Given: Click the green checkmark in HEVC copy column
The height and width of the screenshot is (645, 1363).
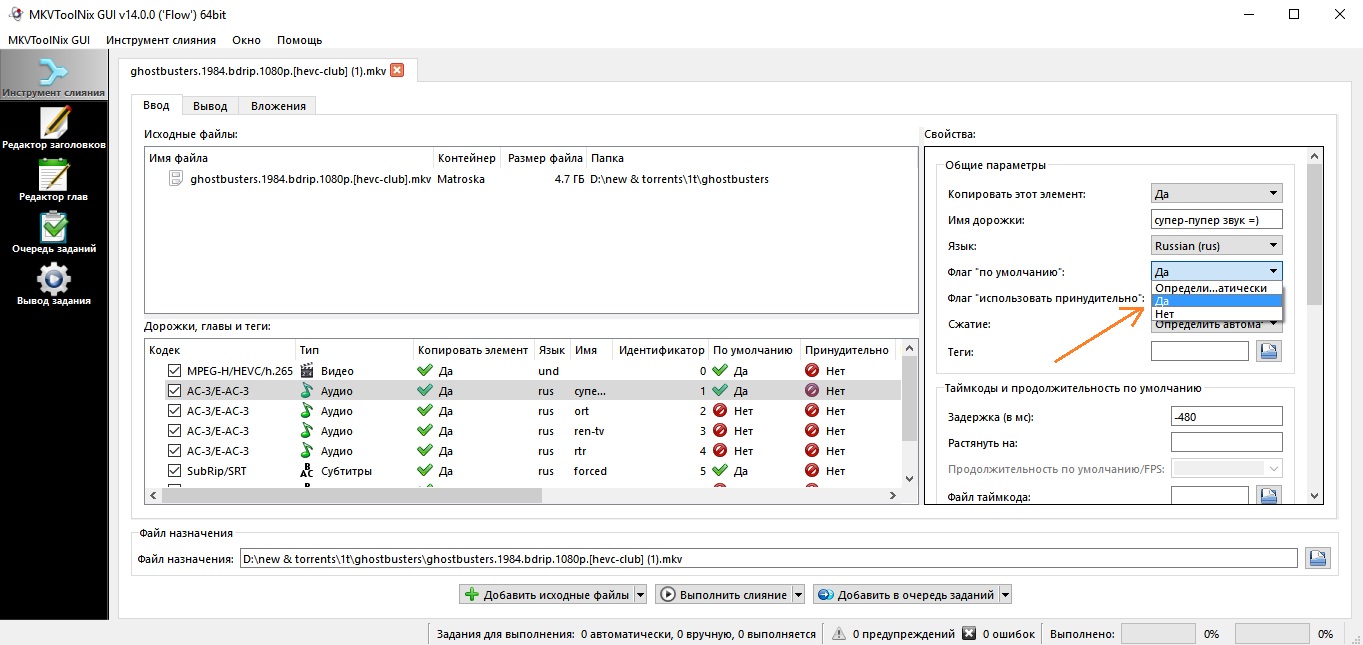Looking at the screenshot, I should coord(426,371).
